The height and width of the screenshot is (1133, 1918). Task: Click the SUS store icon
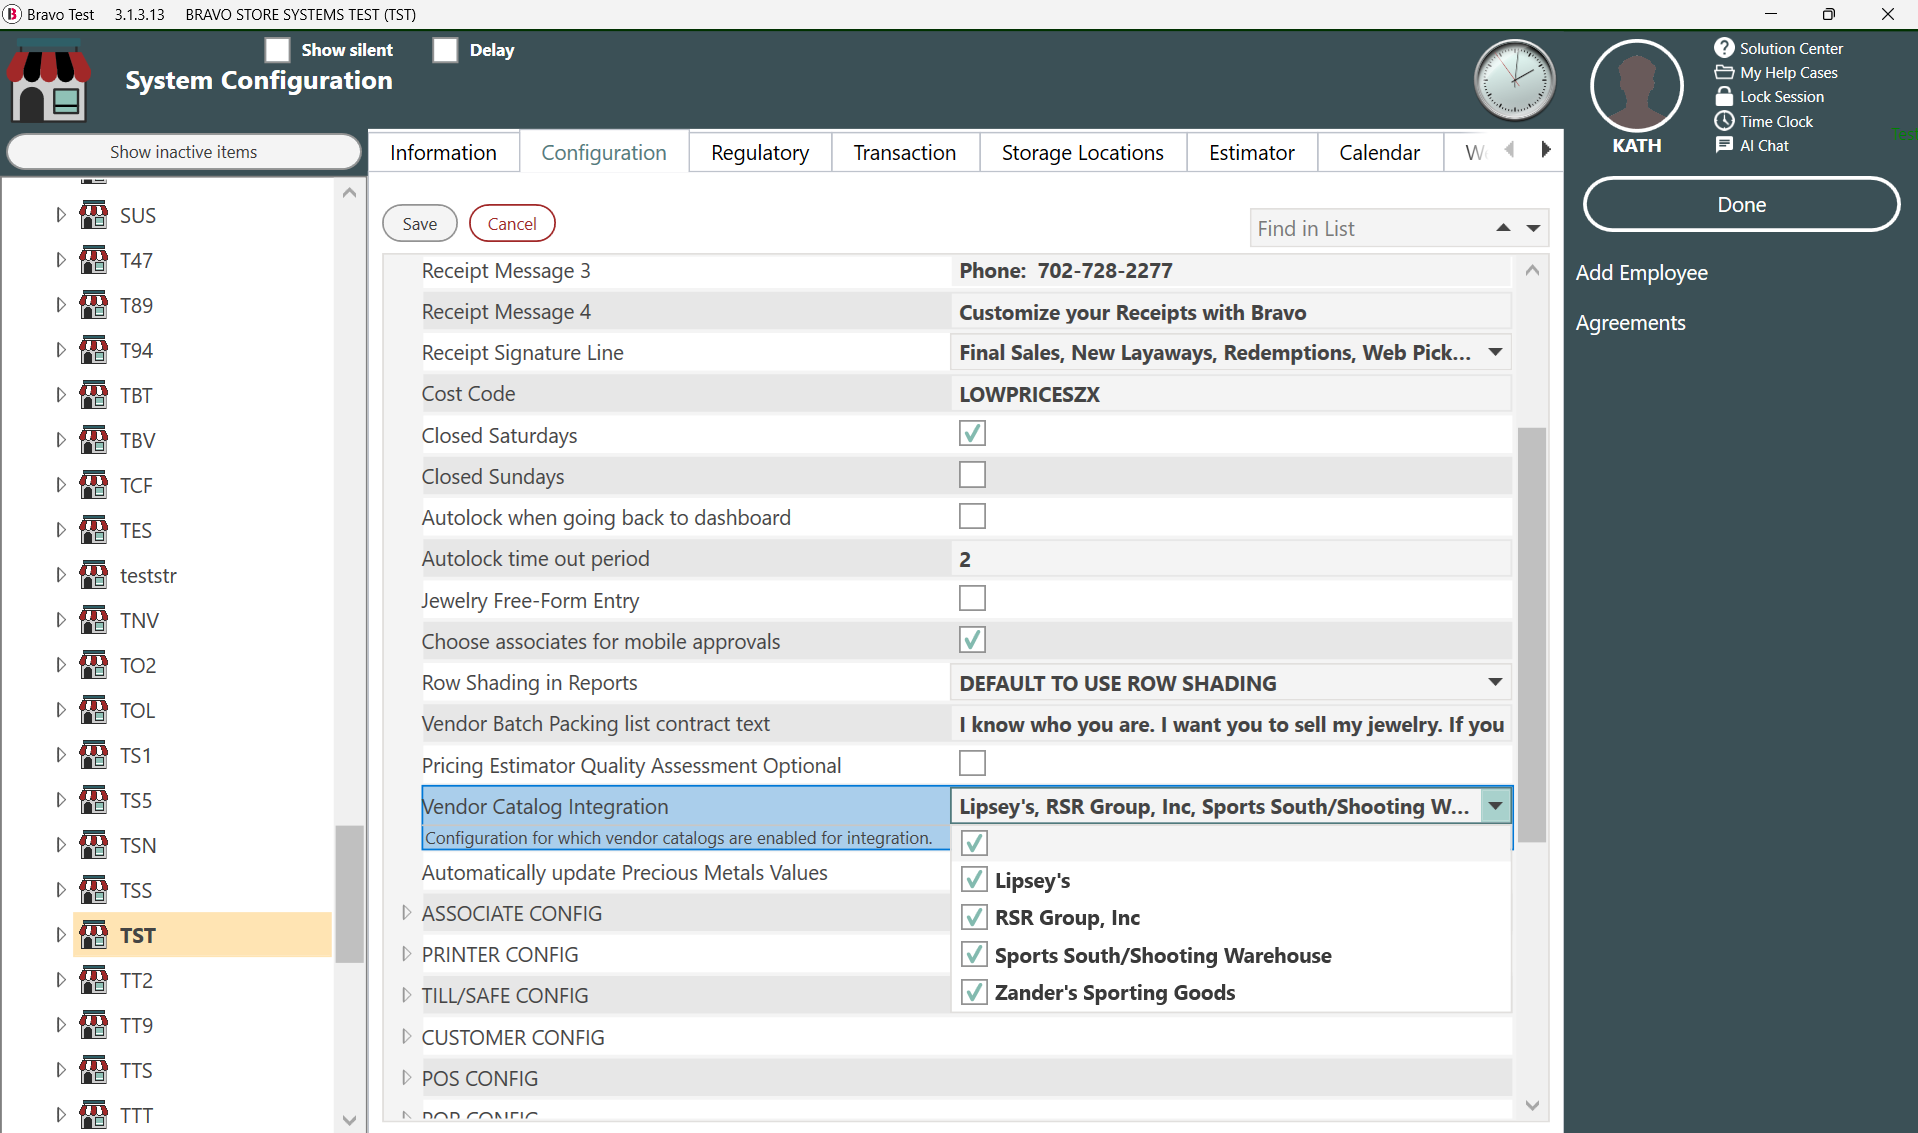[x=94, y=215]
